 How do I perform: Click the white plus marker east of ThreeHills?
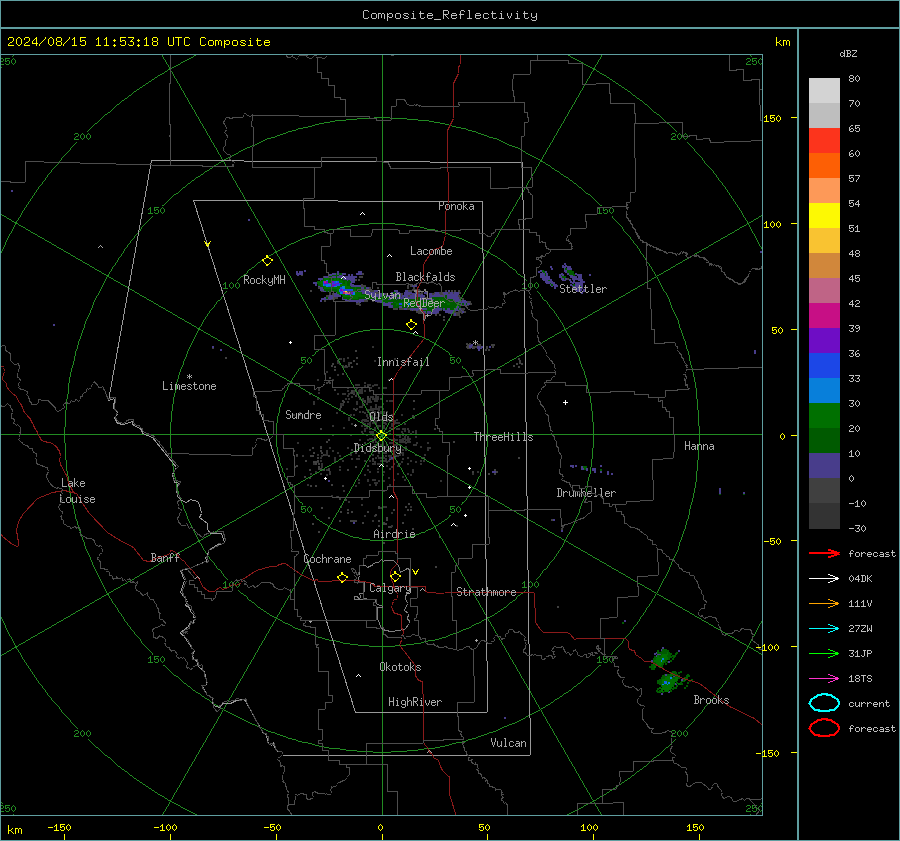[565, 402]
